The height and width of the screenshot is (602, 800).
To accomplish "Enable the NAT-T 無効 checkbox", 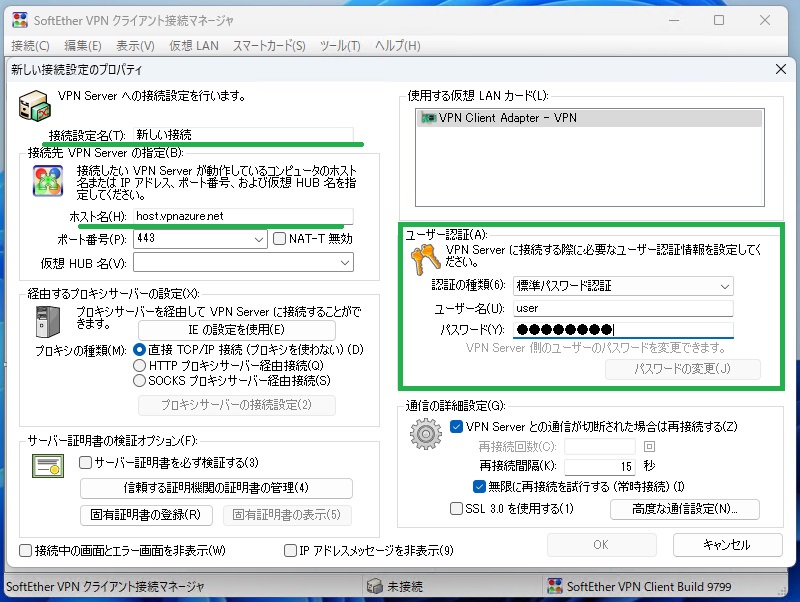I will (x=280, y=239).
